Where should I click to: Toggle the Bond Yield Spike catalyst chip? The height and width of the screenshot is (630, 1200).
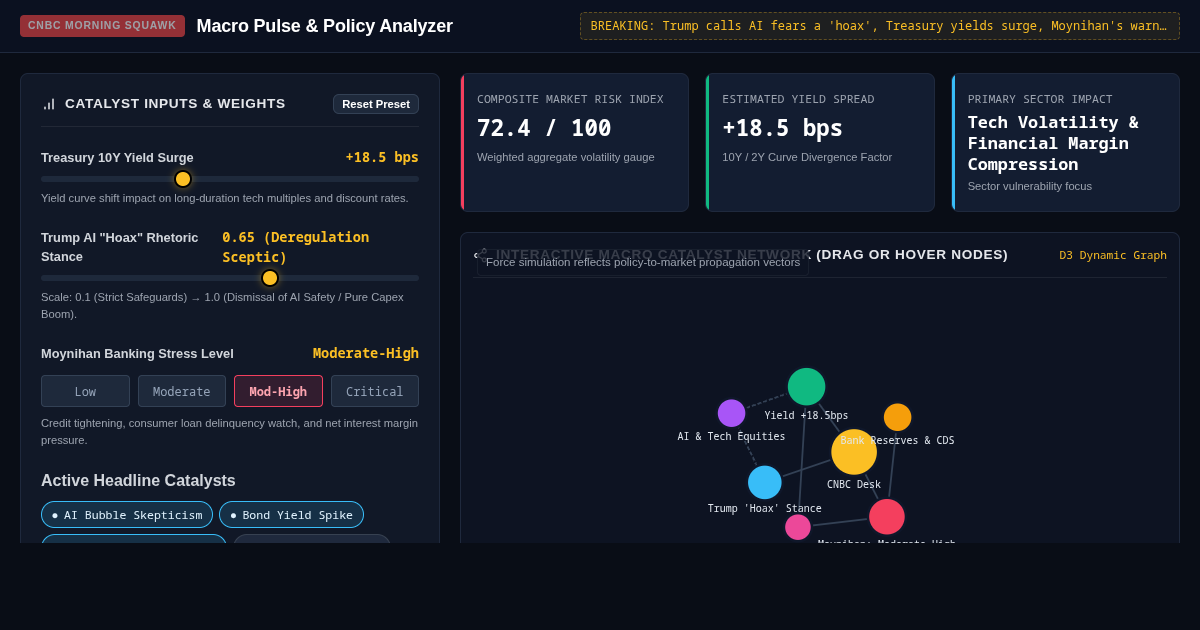[x=291, y=515]
